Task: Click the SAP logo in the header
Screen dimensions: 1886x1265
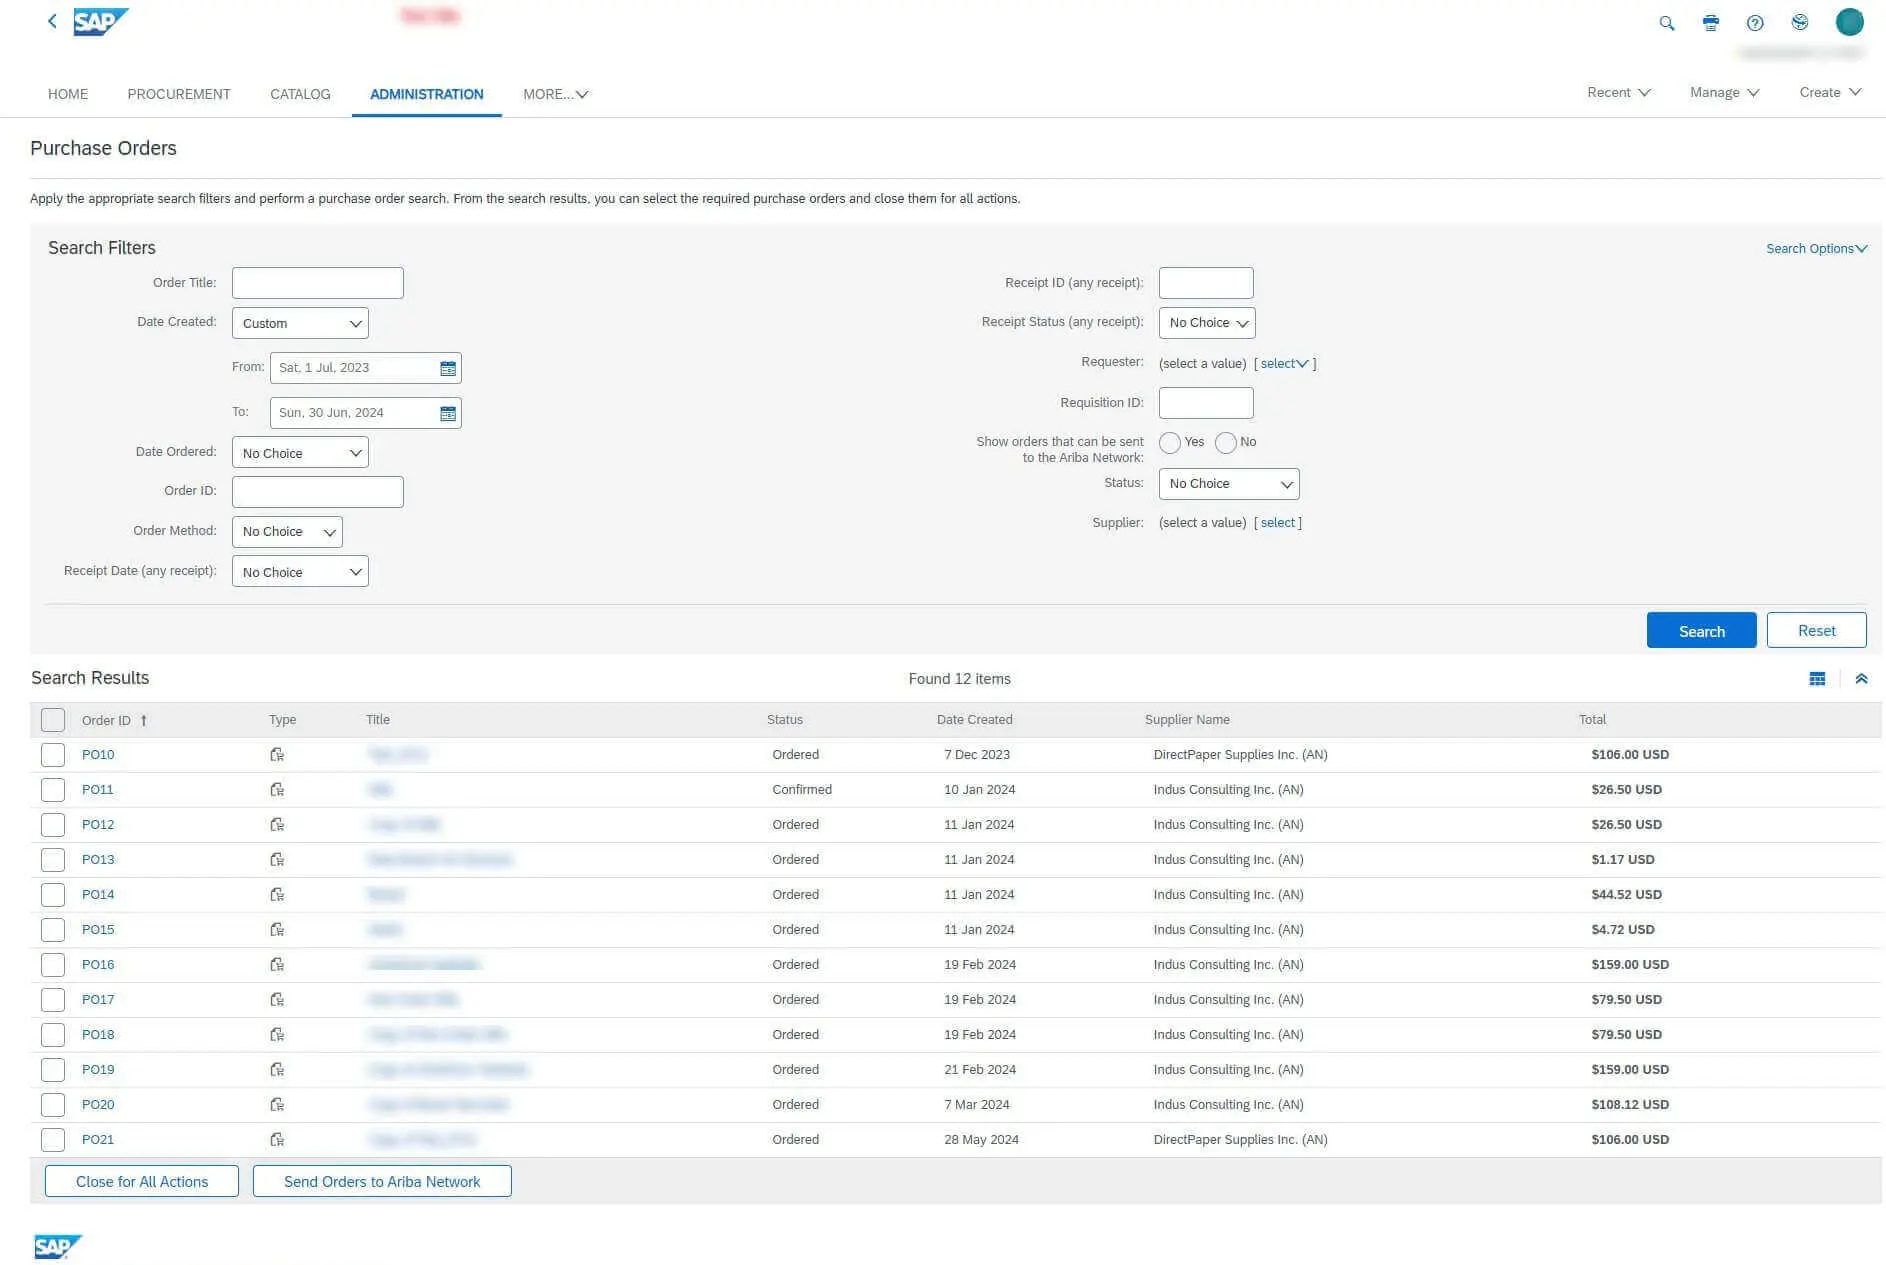Action: click(x=101, y=21)
